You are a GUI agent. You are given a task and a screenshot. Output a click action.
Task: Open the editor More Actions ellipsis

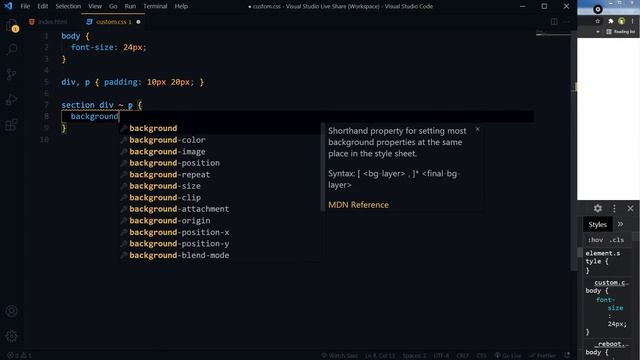click(566, 22)
